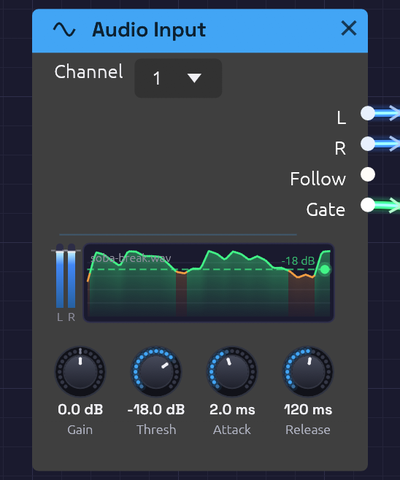Click the Follow output port
The width and height of the screenshot is (400, 480).
pos(368,174)
